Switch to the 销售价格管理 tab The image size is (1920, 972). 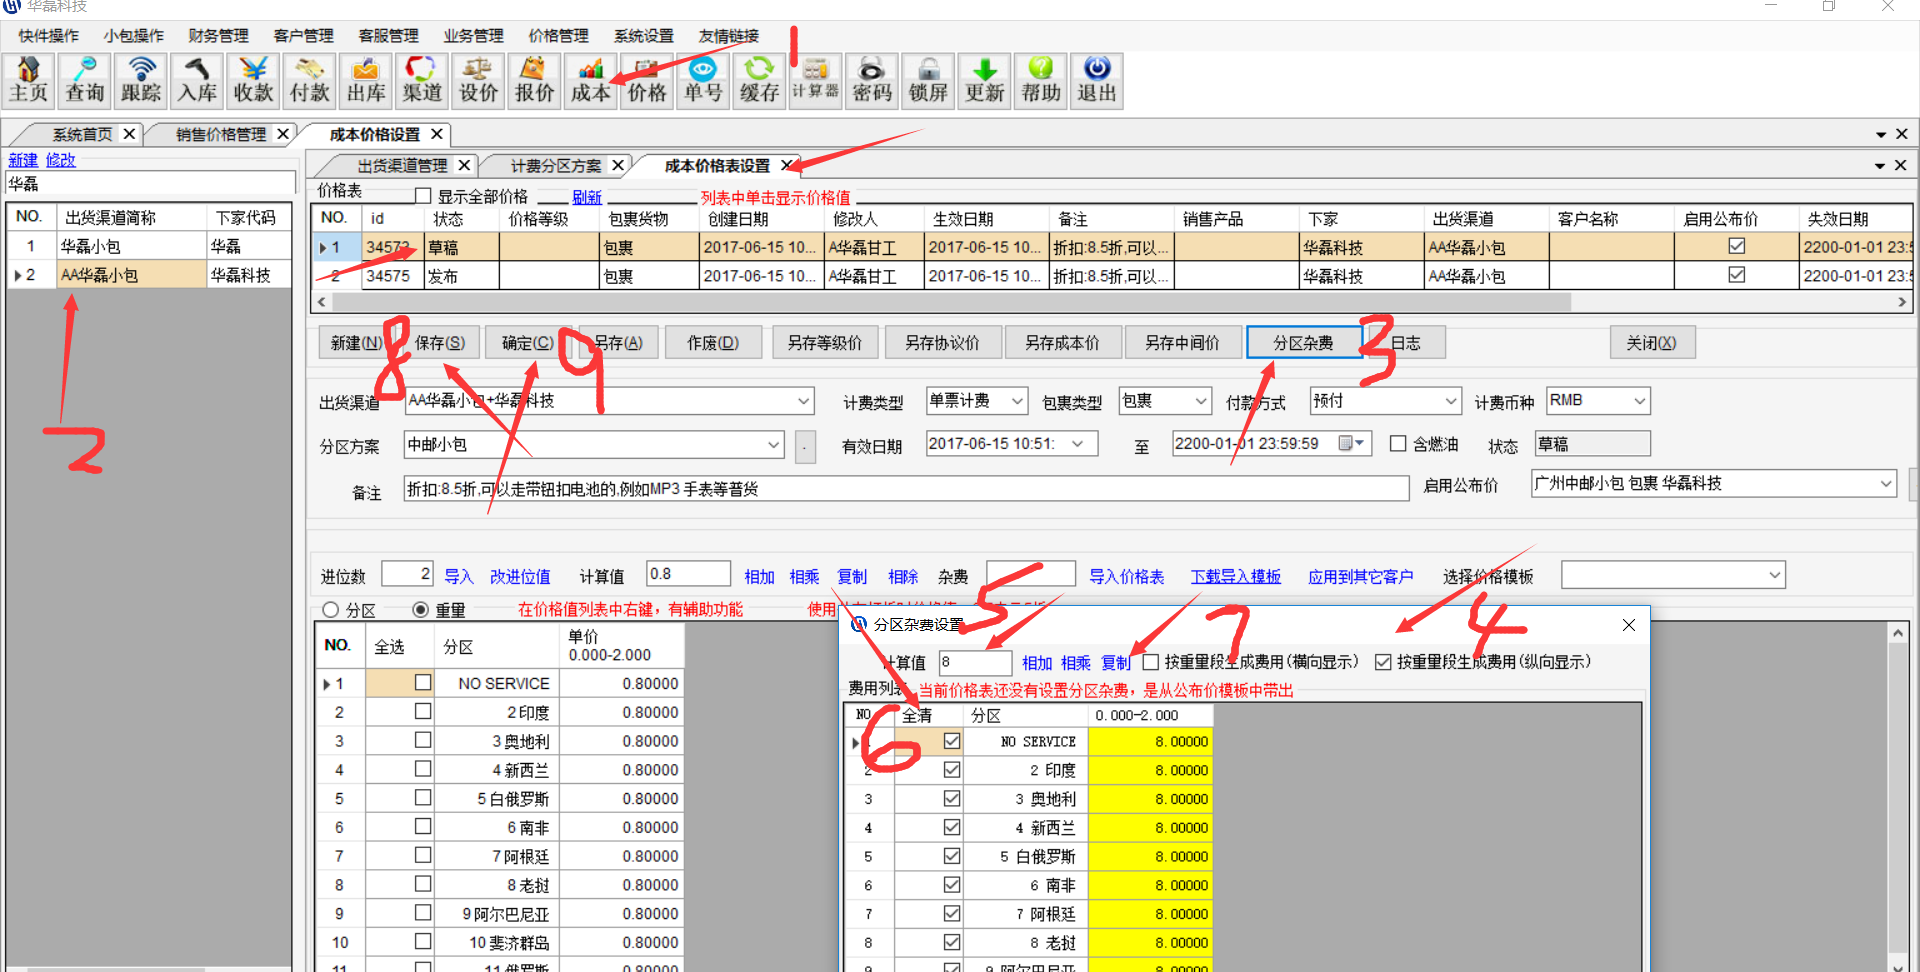pos(221,134)
